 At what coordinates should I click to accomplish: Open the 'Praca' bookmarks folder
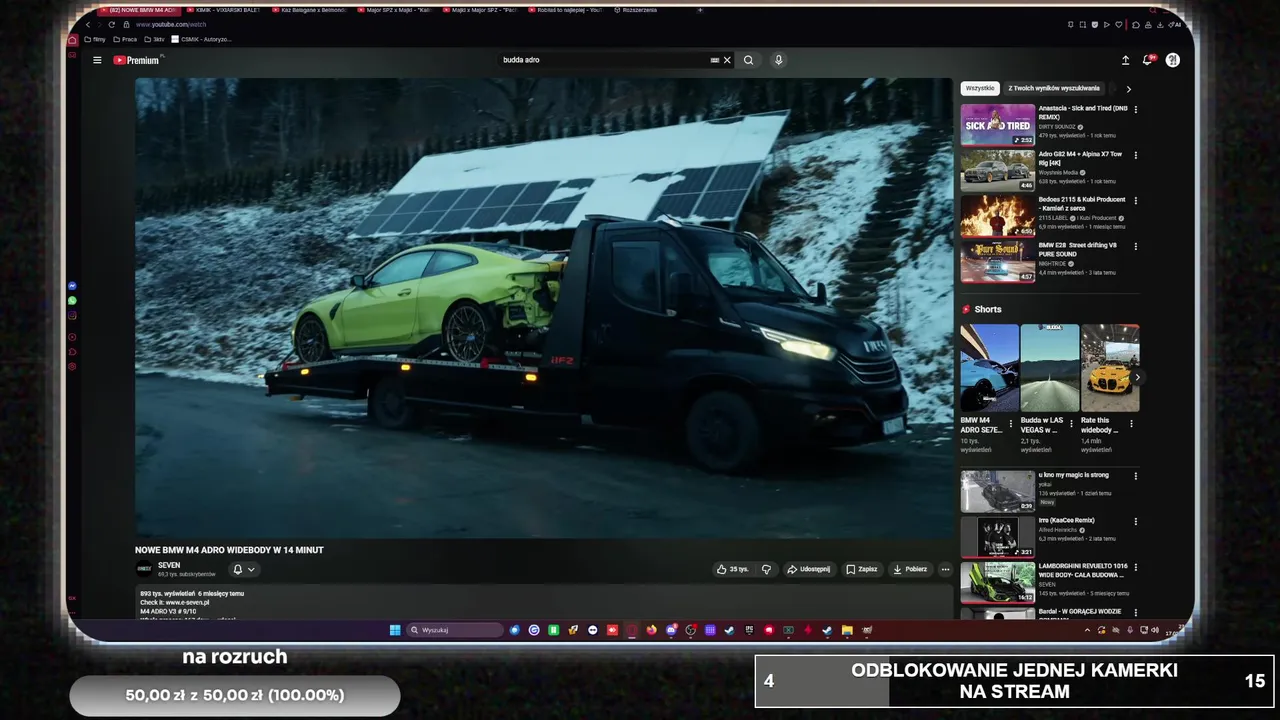pos(125,39)
